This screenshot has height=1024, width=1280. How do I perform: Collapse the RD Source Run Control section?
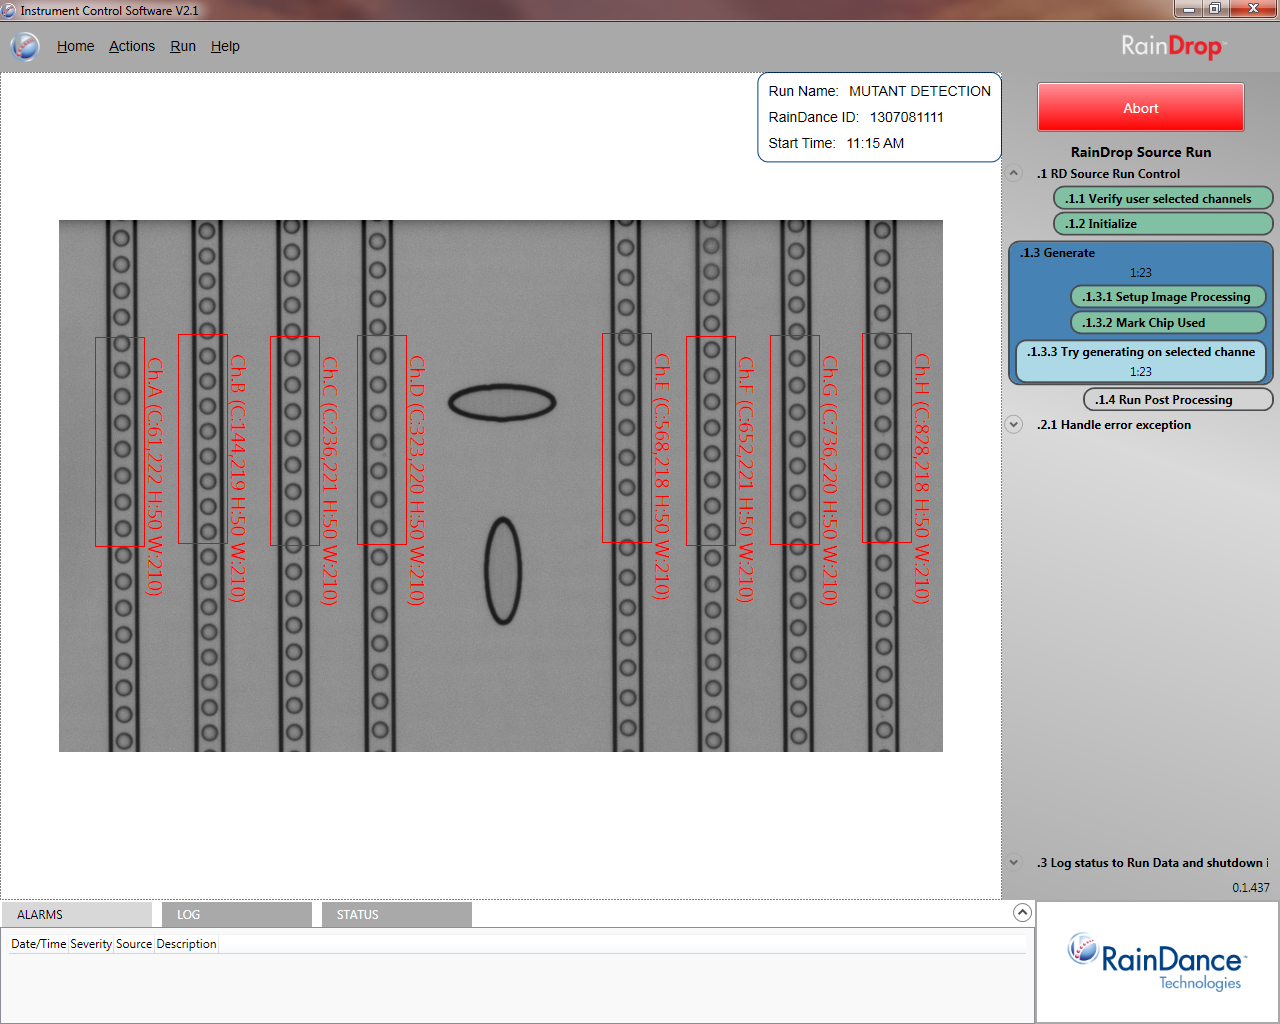pyautogui.click(x=1014, y=173)
